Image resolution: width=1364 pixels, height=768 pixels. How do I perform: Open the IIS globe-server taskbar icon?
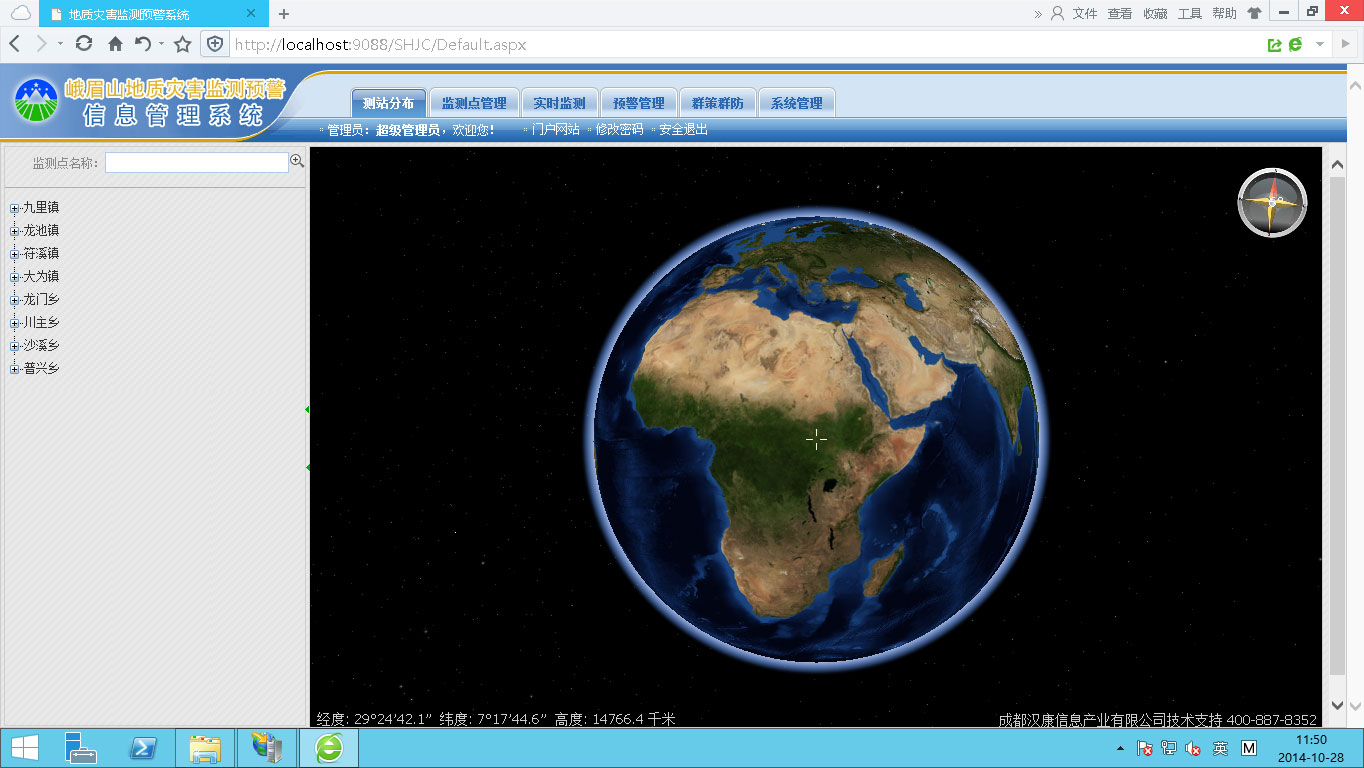click(267, 748)
